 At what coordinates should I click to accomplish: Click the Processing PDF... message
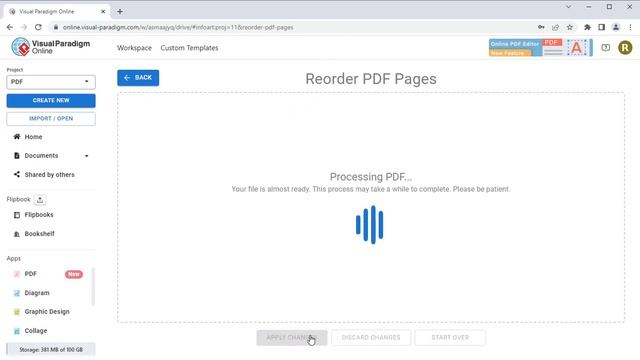pyautogui.click(x=371, y=177)
